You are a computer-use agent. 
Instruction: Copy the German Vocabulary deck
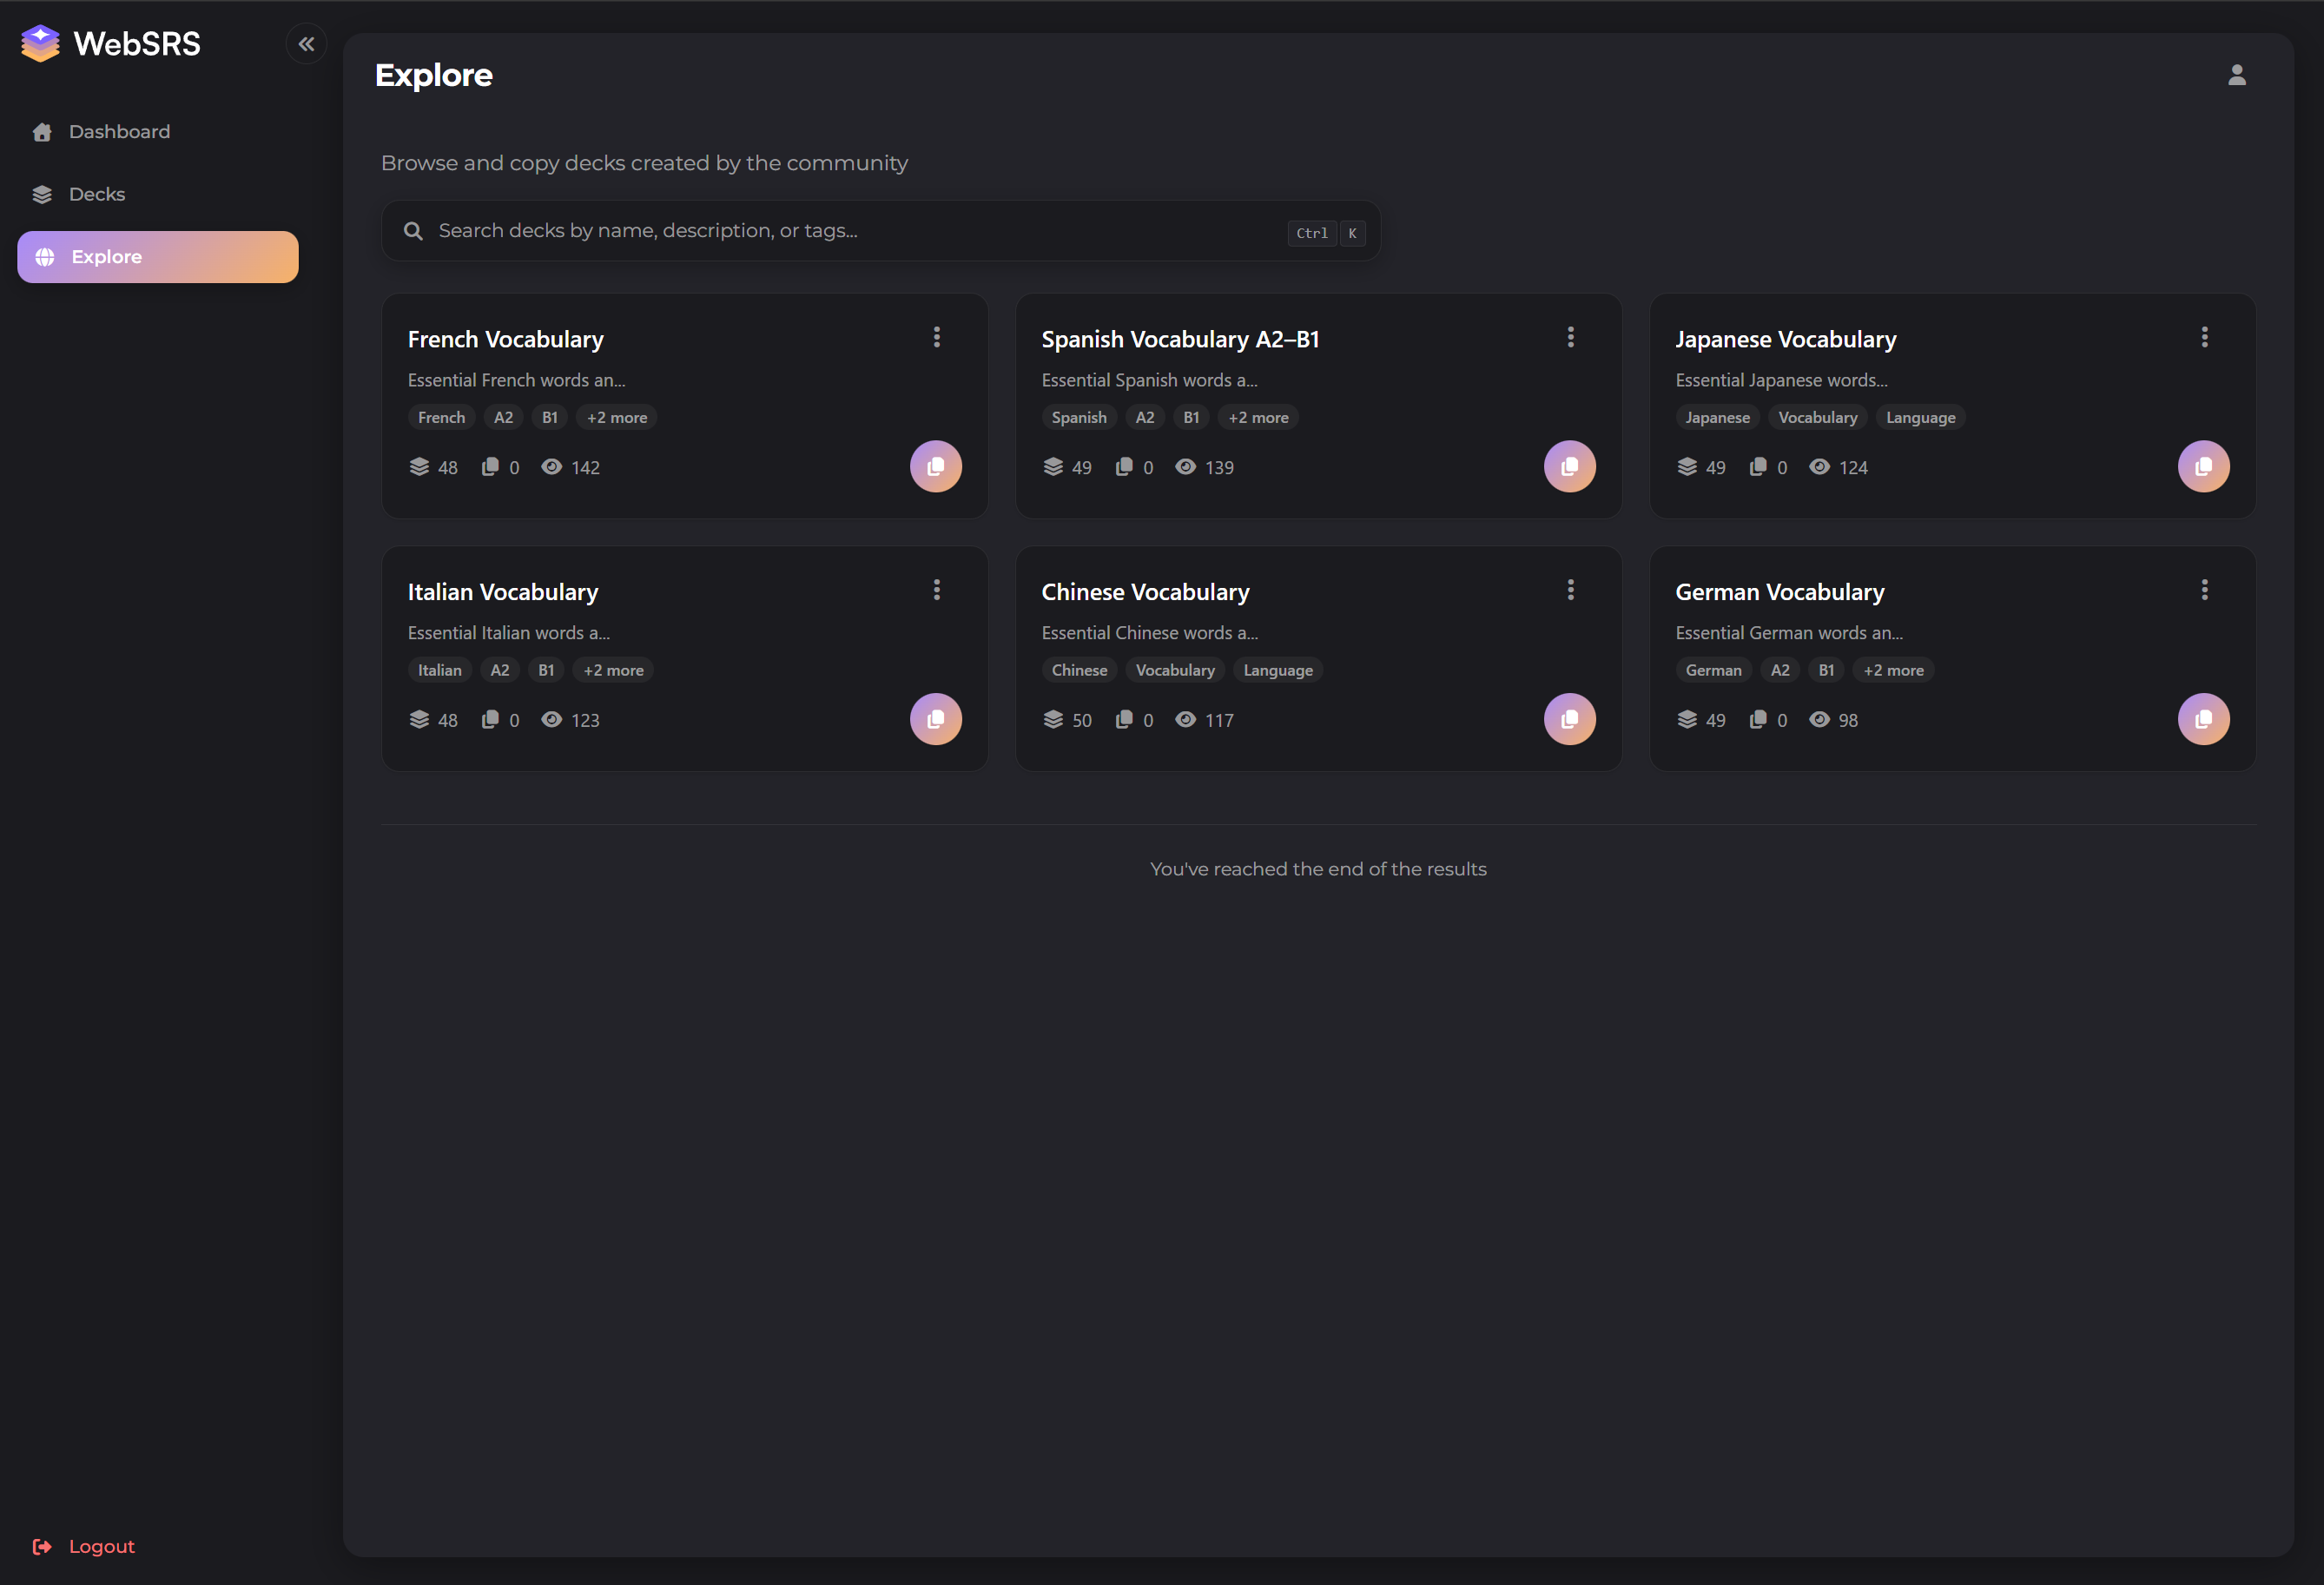[x=2203, y=719]
